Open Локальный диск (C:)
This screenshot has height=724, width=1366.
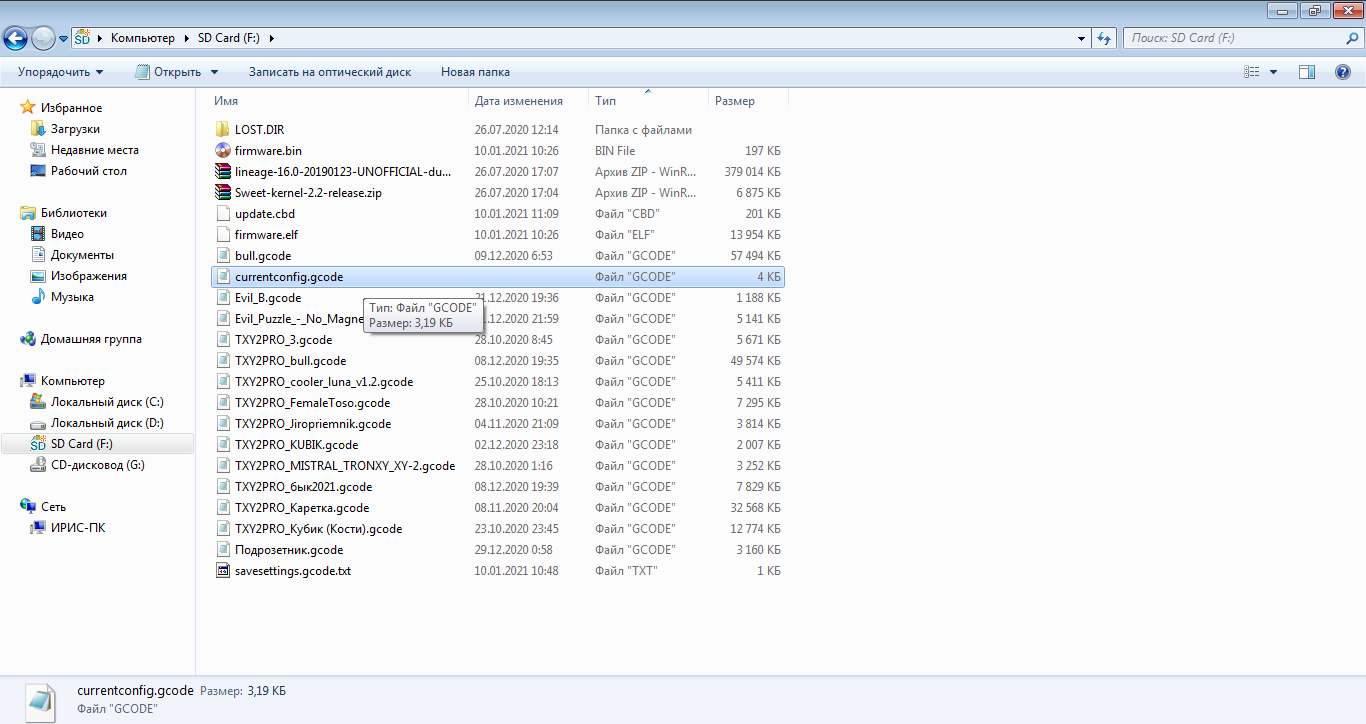click(x=107, y=402)
